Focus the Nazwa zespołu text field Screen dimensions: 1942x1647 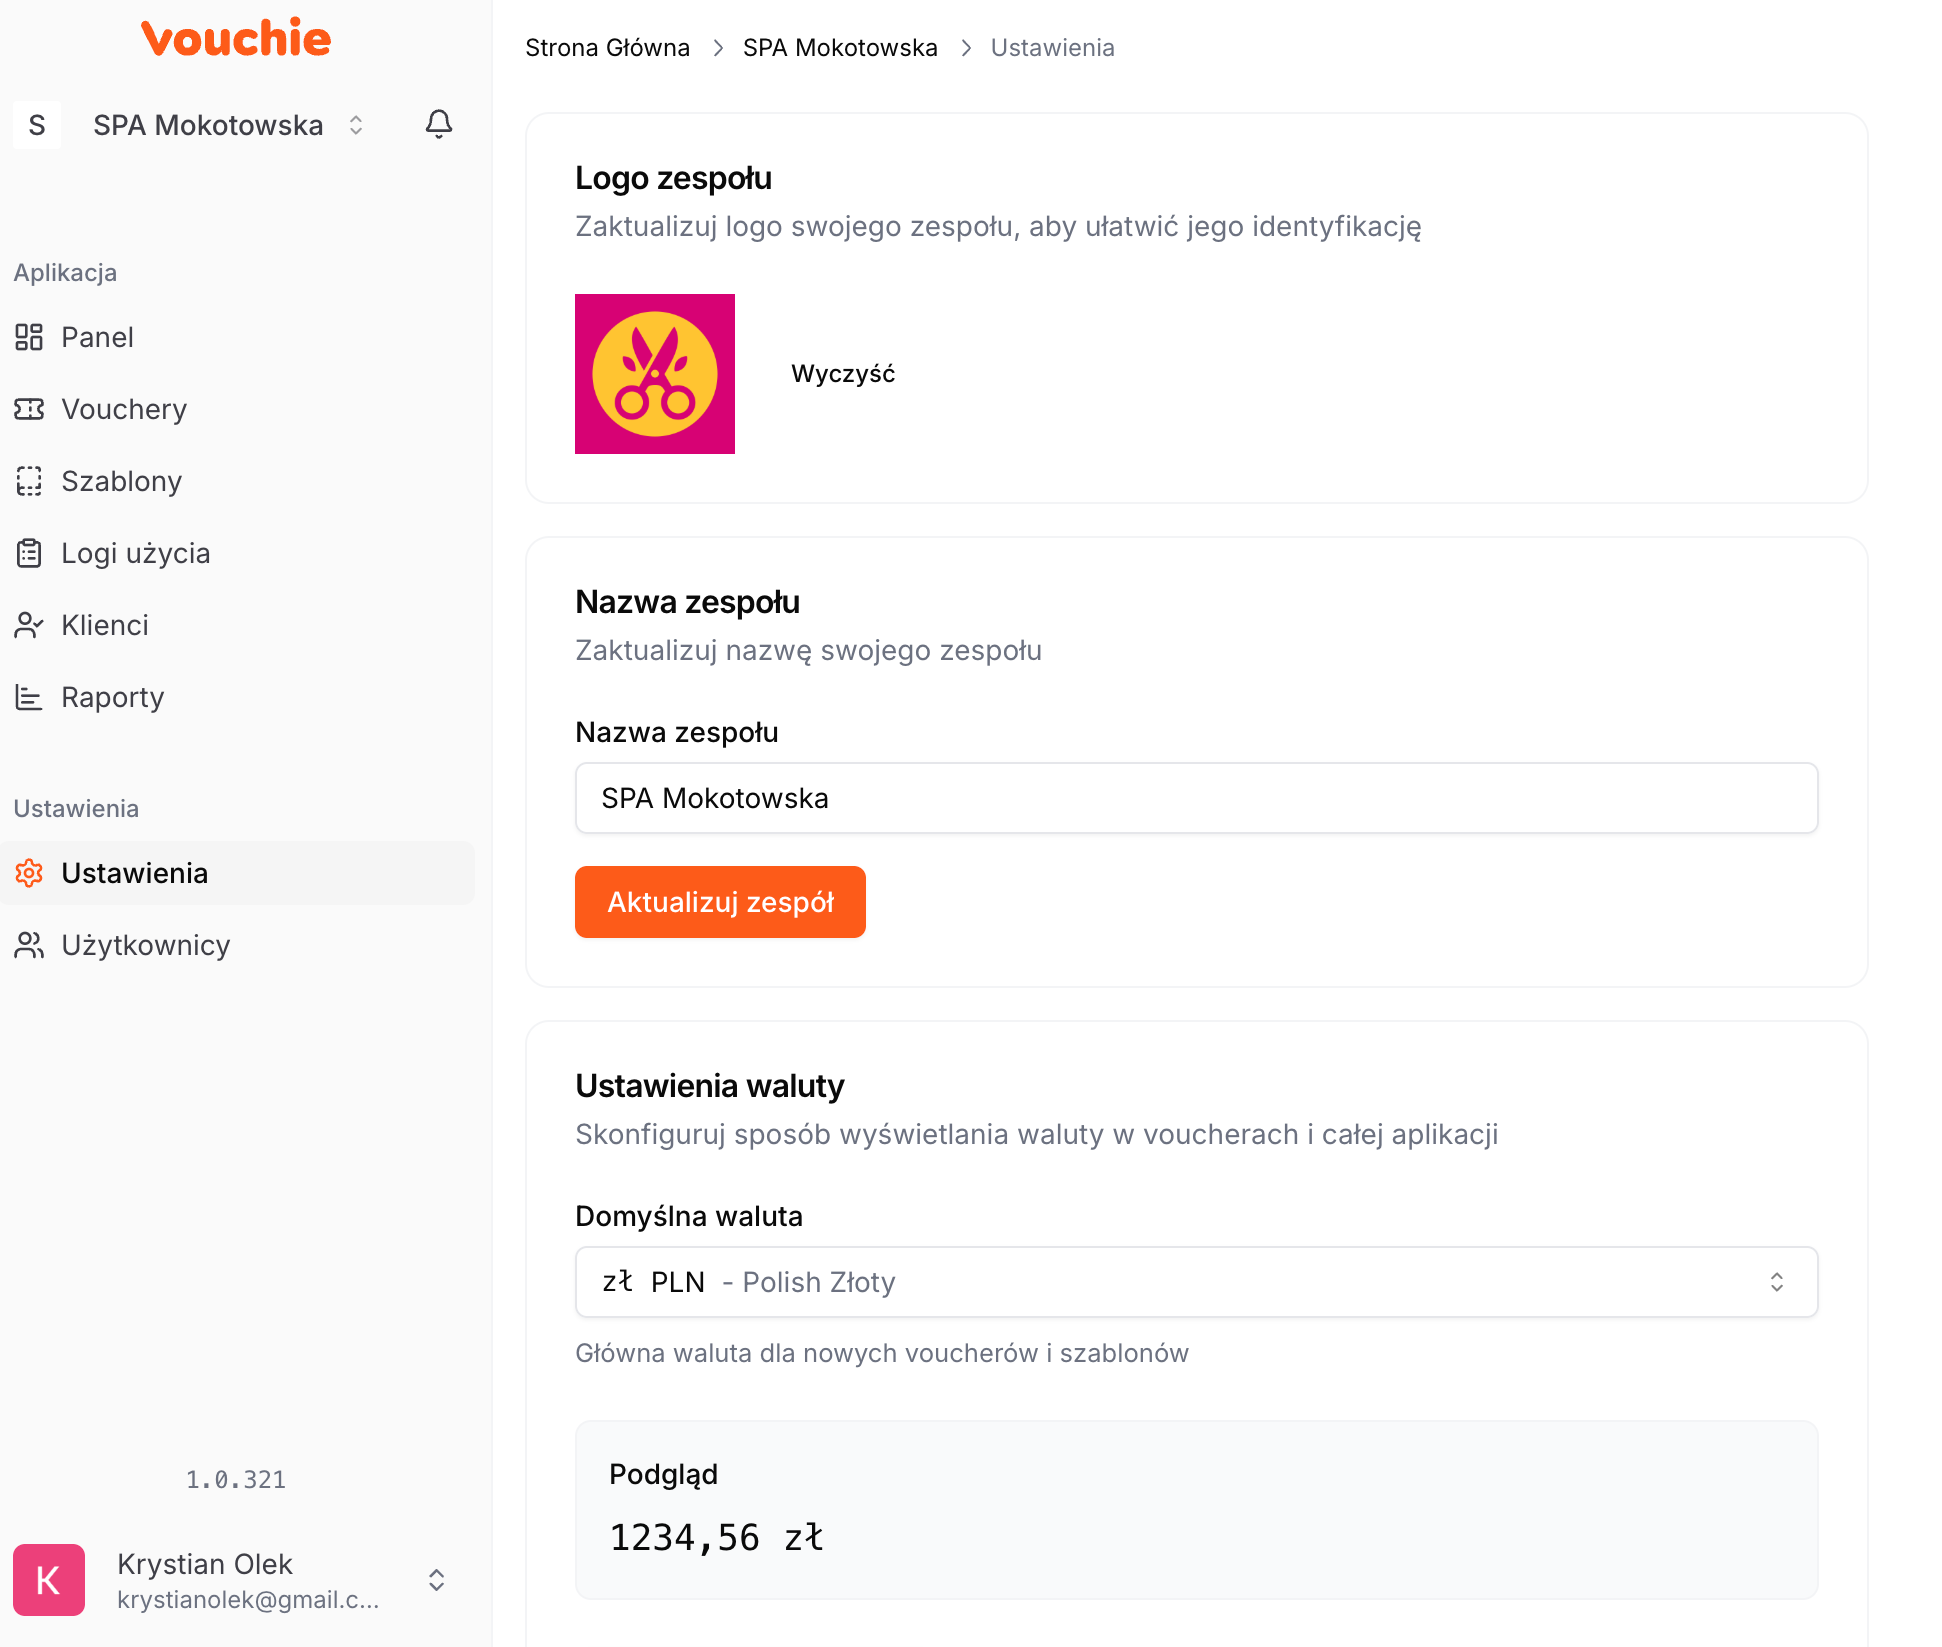coord(1196,798)
